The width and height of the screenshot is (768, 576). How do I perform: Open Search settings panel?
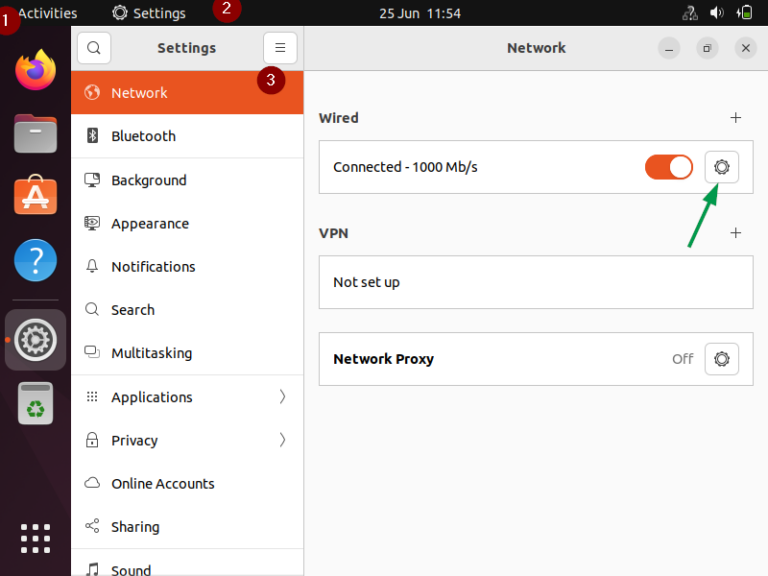point(187,310)
